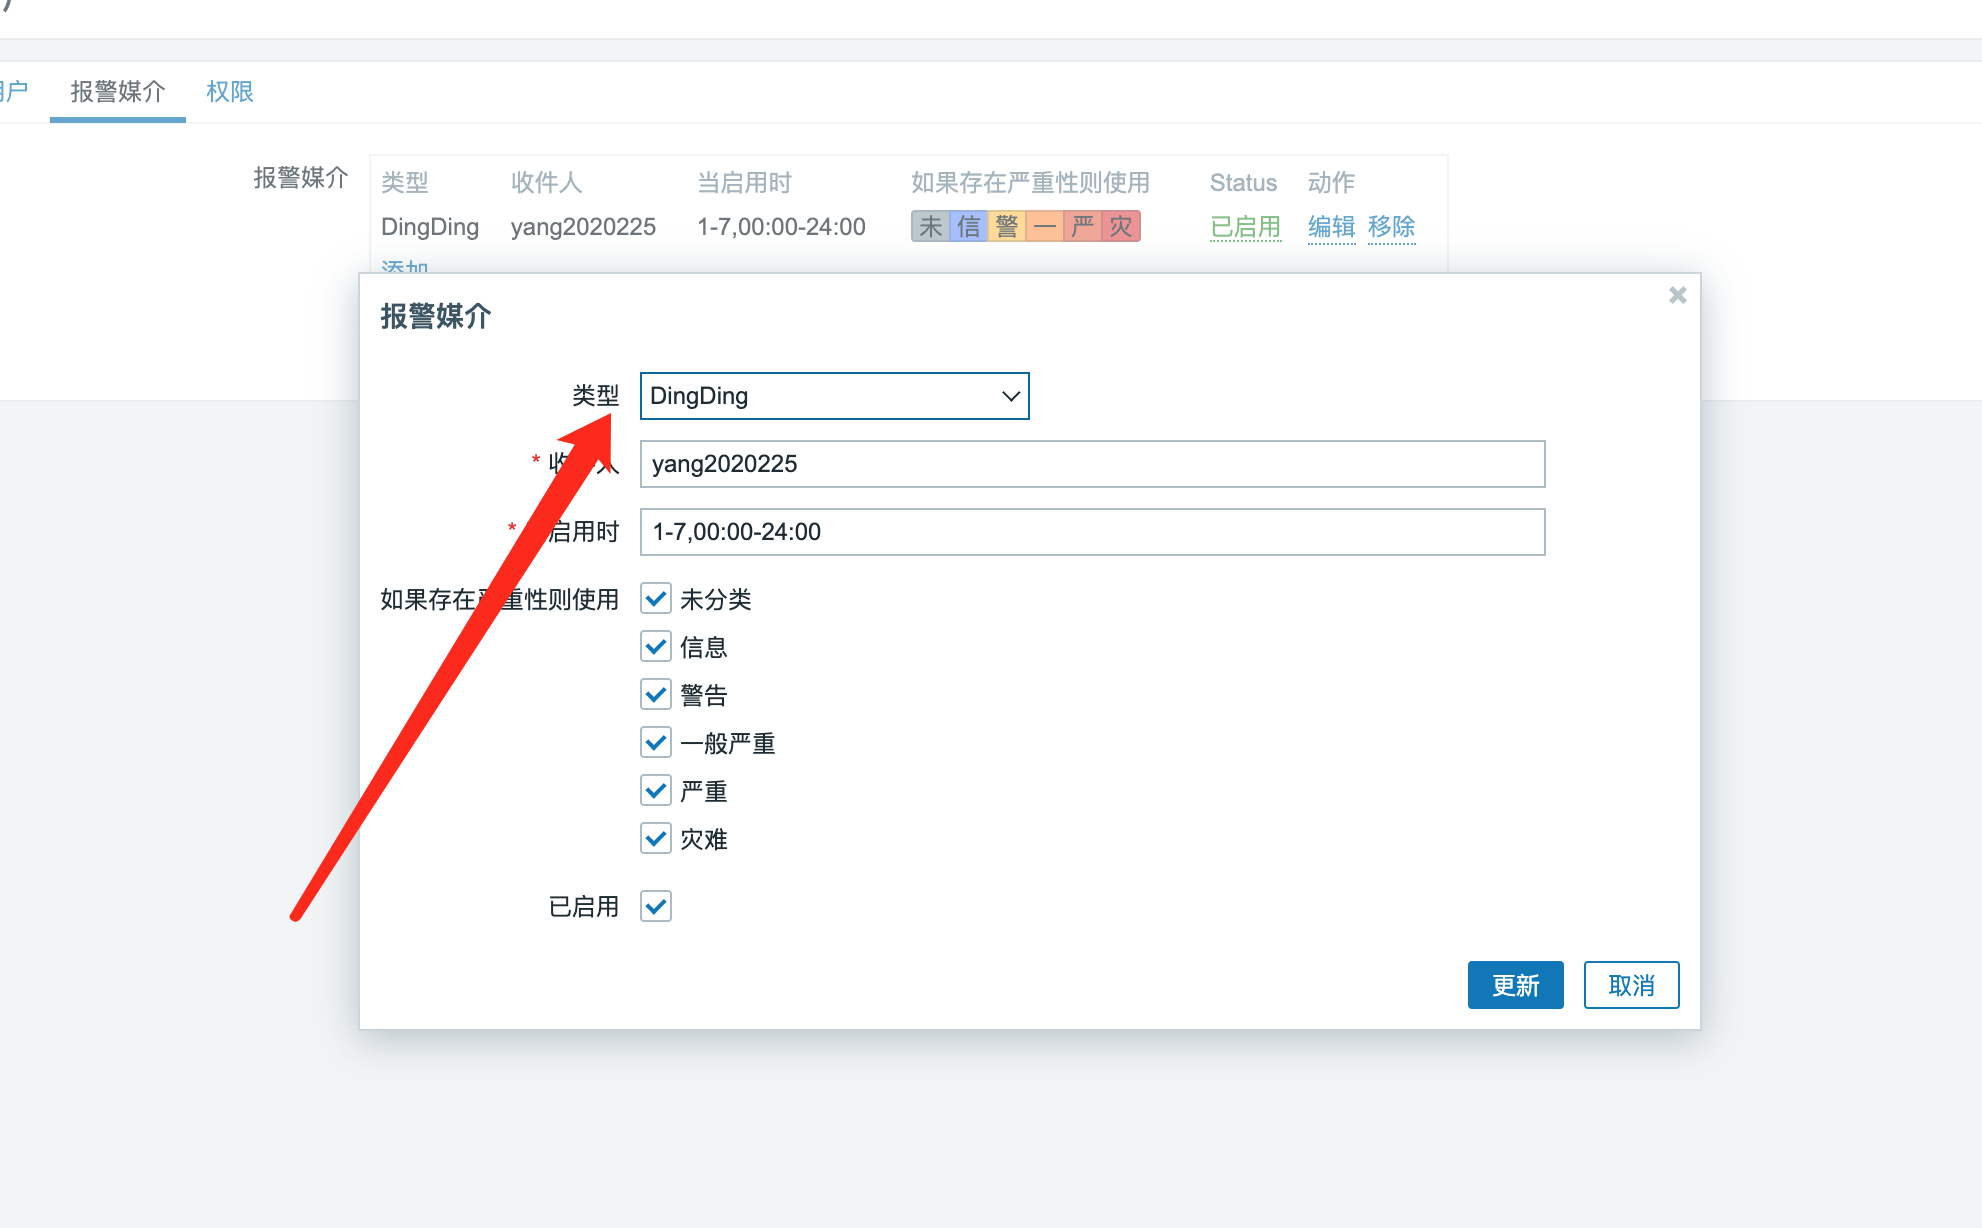Switch to the 报警媒介 tab
Viewport: 1982px width, 1228px height.
118,92
